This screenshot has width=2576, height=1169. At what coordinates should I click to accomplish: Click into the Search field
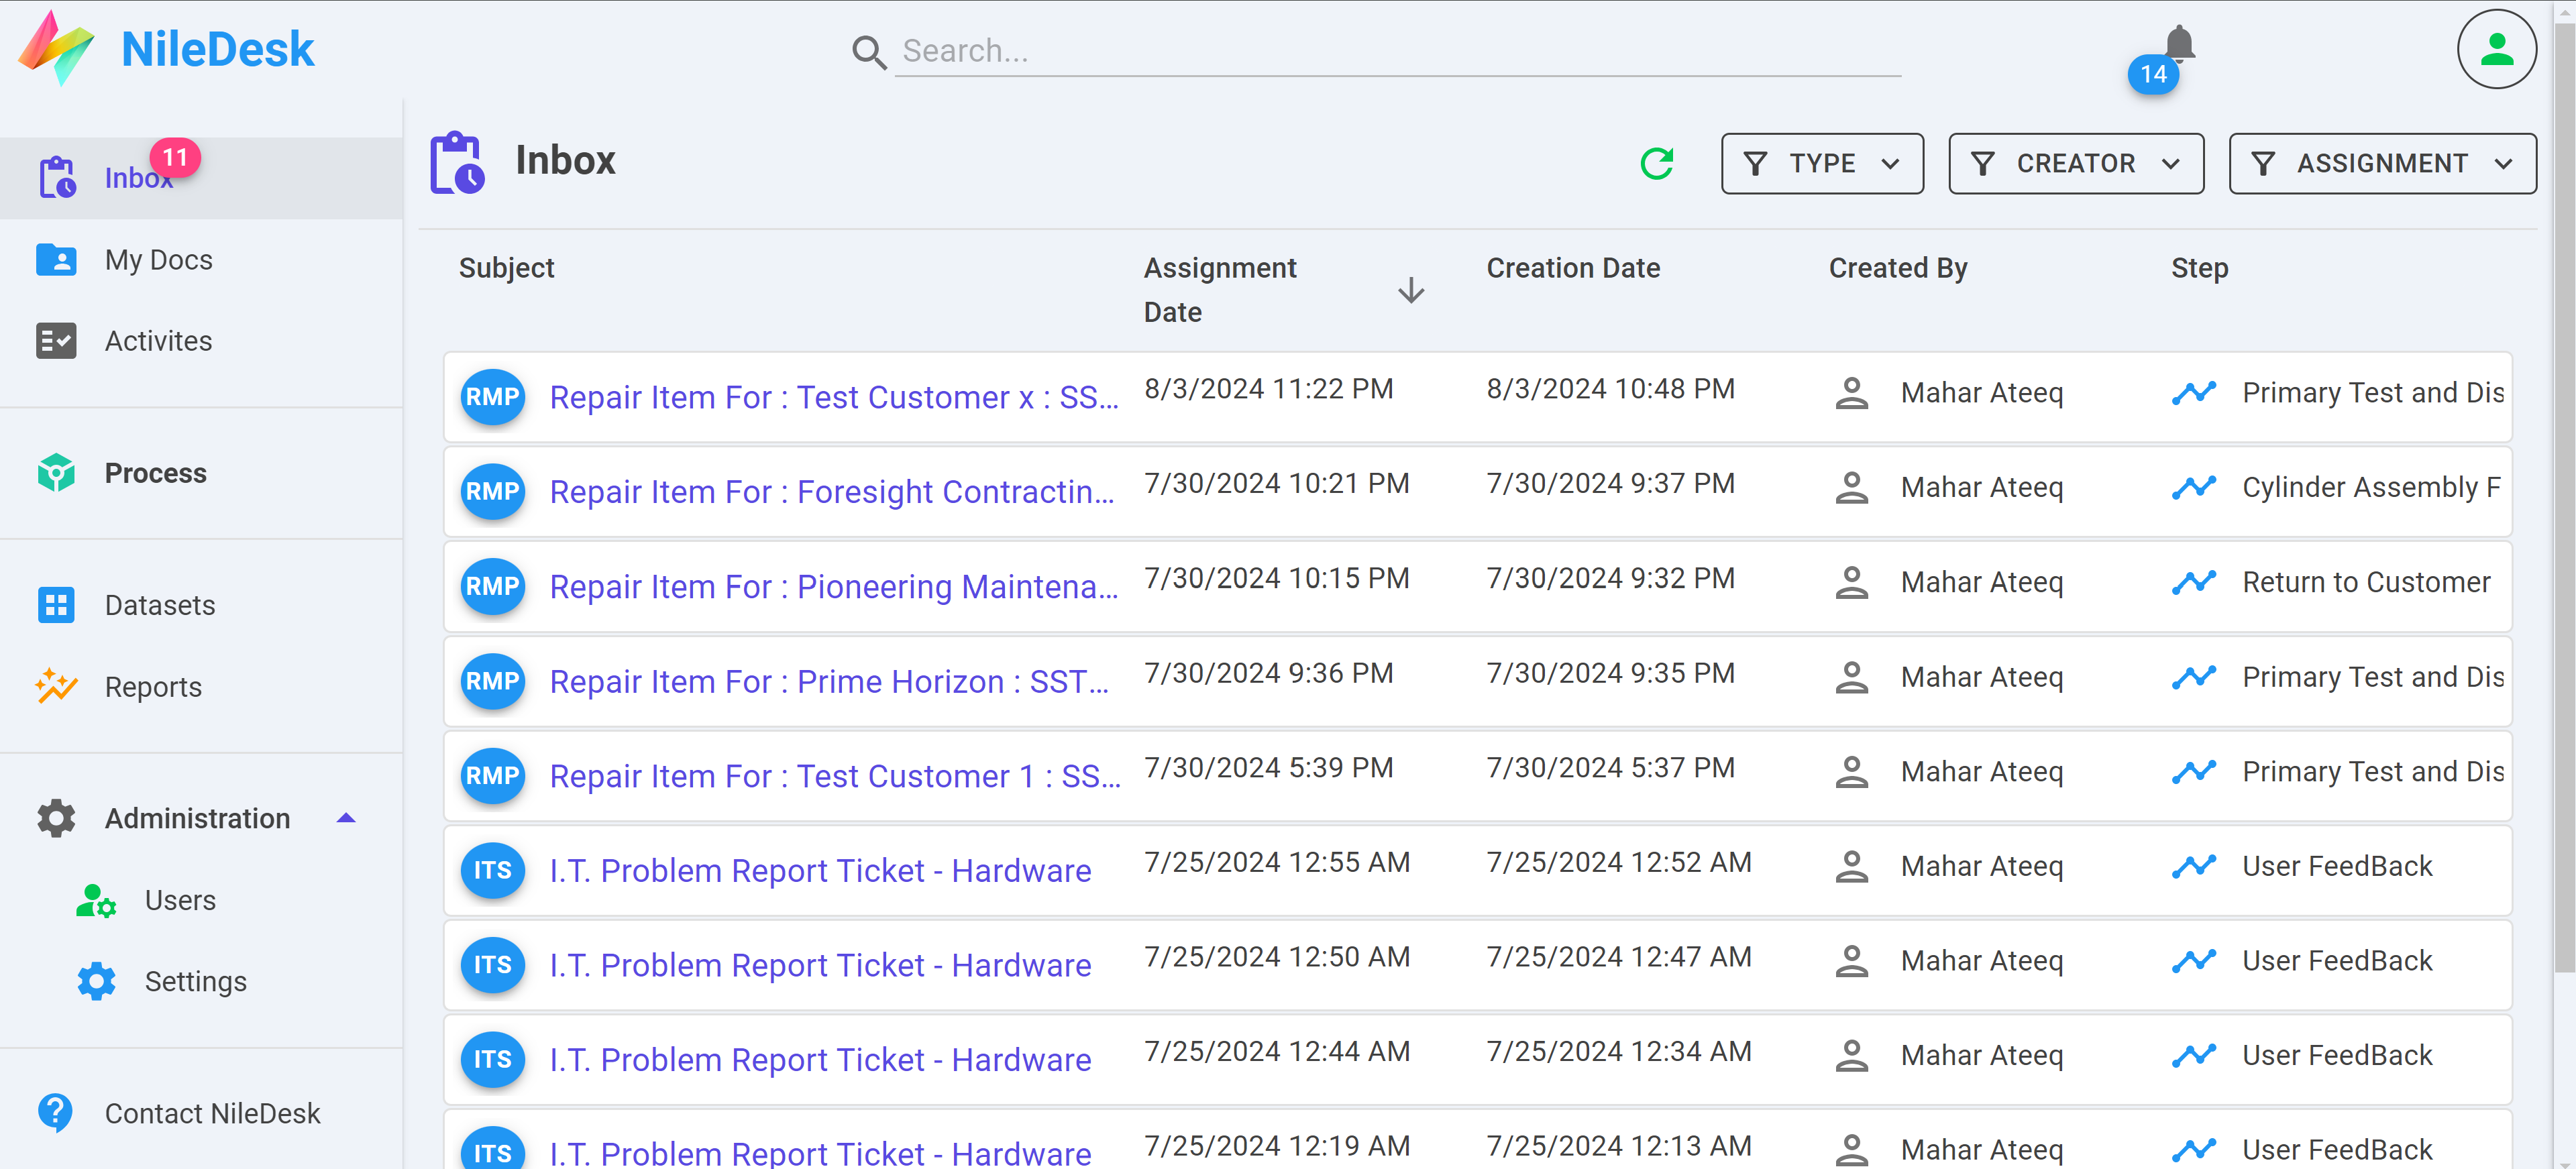[x=1397, y=51]
